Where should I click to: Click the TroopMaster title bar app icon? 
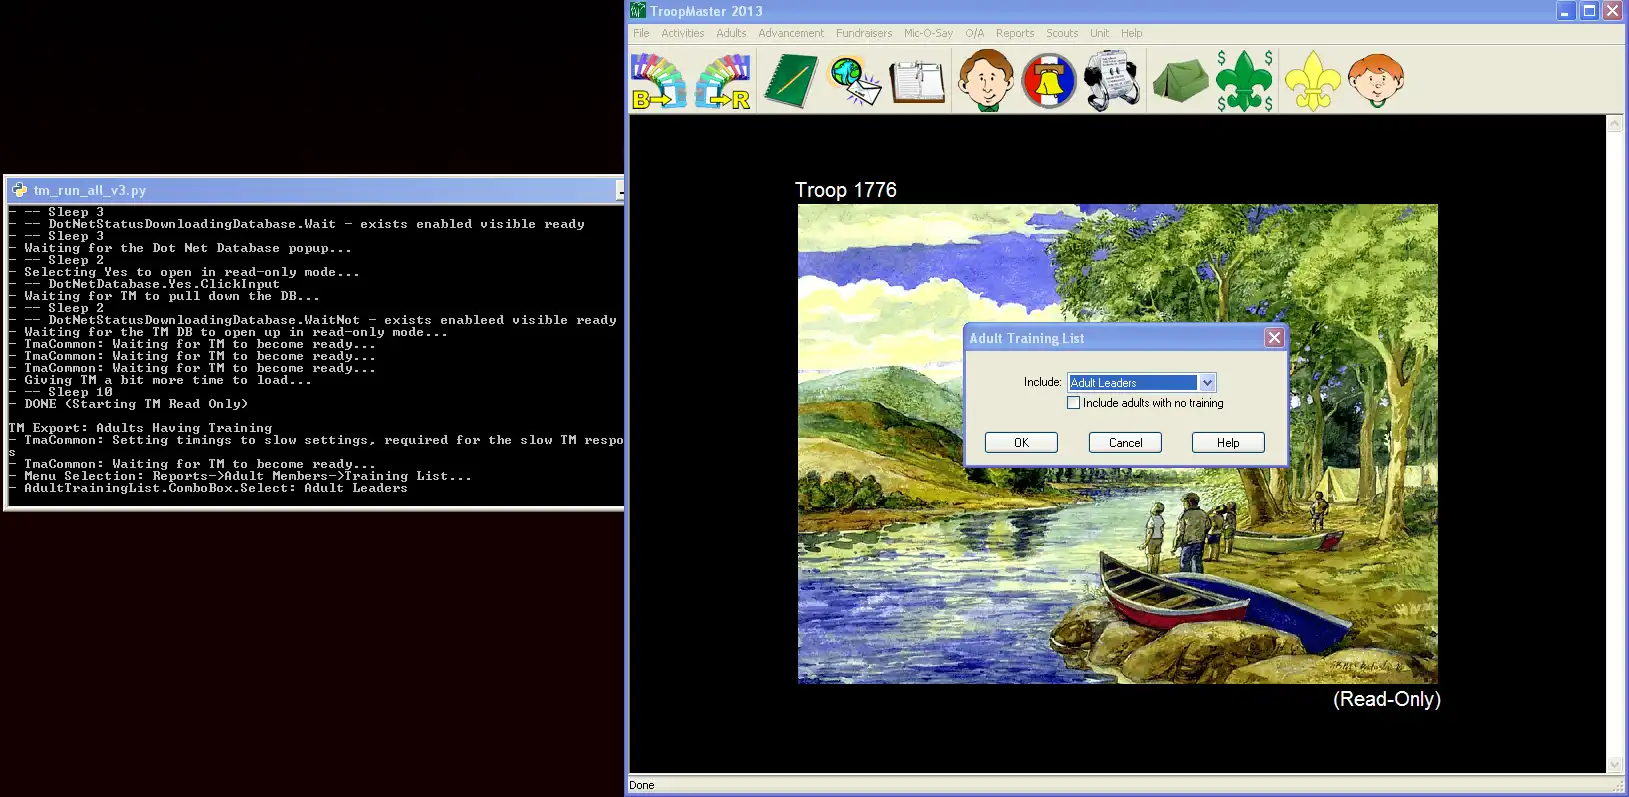638,11
